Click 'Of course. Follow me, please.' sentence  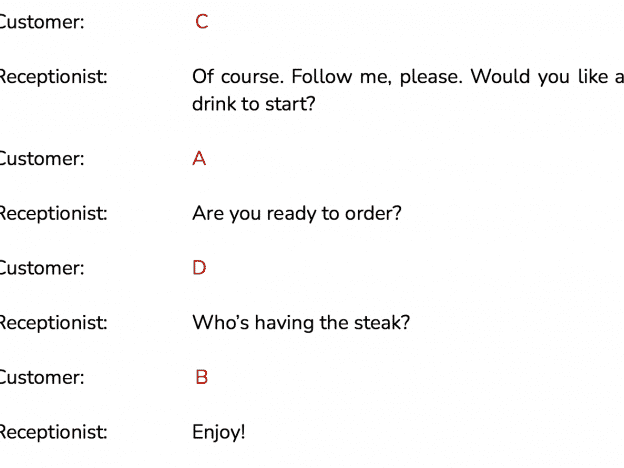coord(328,77)
